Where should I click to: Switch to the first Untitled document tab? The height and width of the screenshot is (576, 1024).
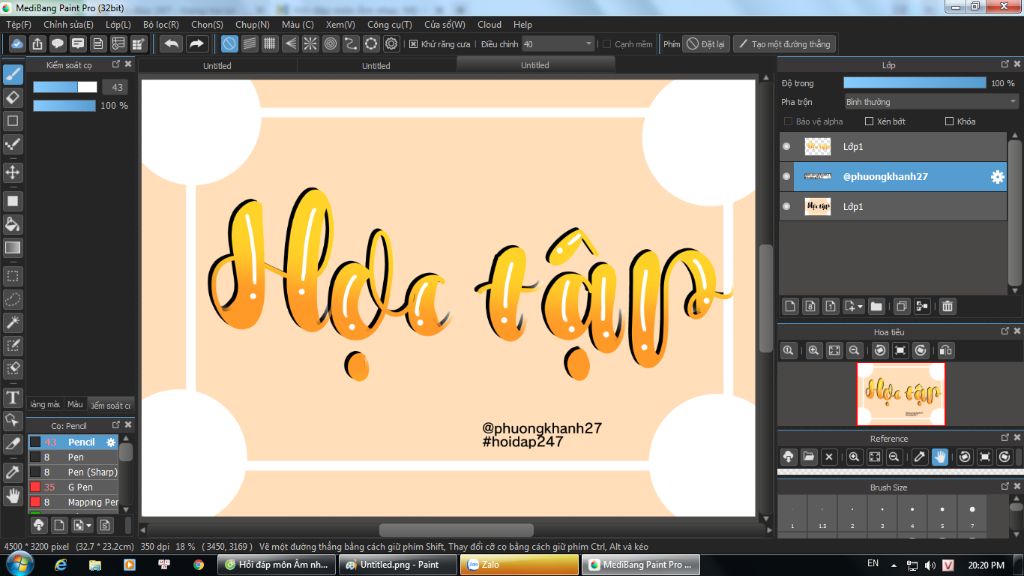pyautogui.click(x=217, y=65)
